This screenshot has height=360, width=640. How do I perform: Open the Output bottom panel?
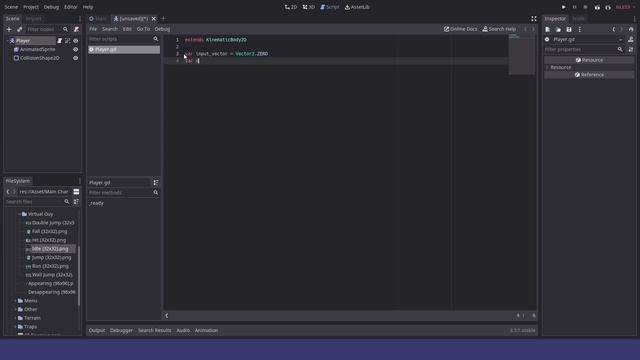(97, 330)
